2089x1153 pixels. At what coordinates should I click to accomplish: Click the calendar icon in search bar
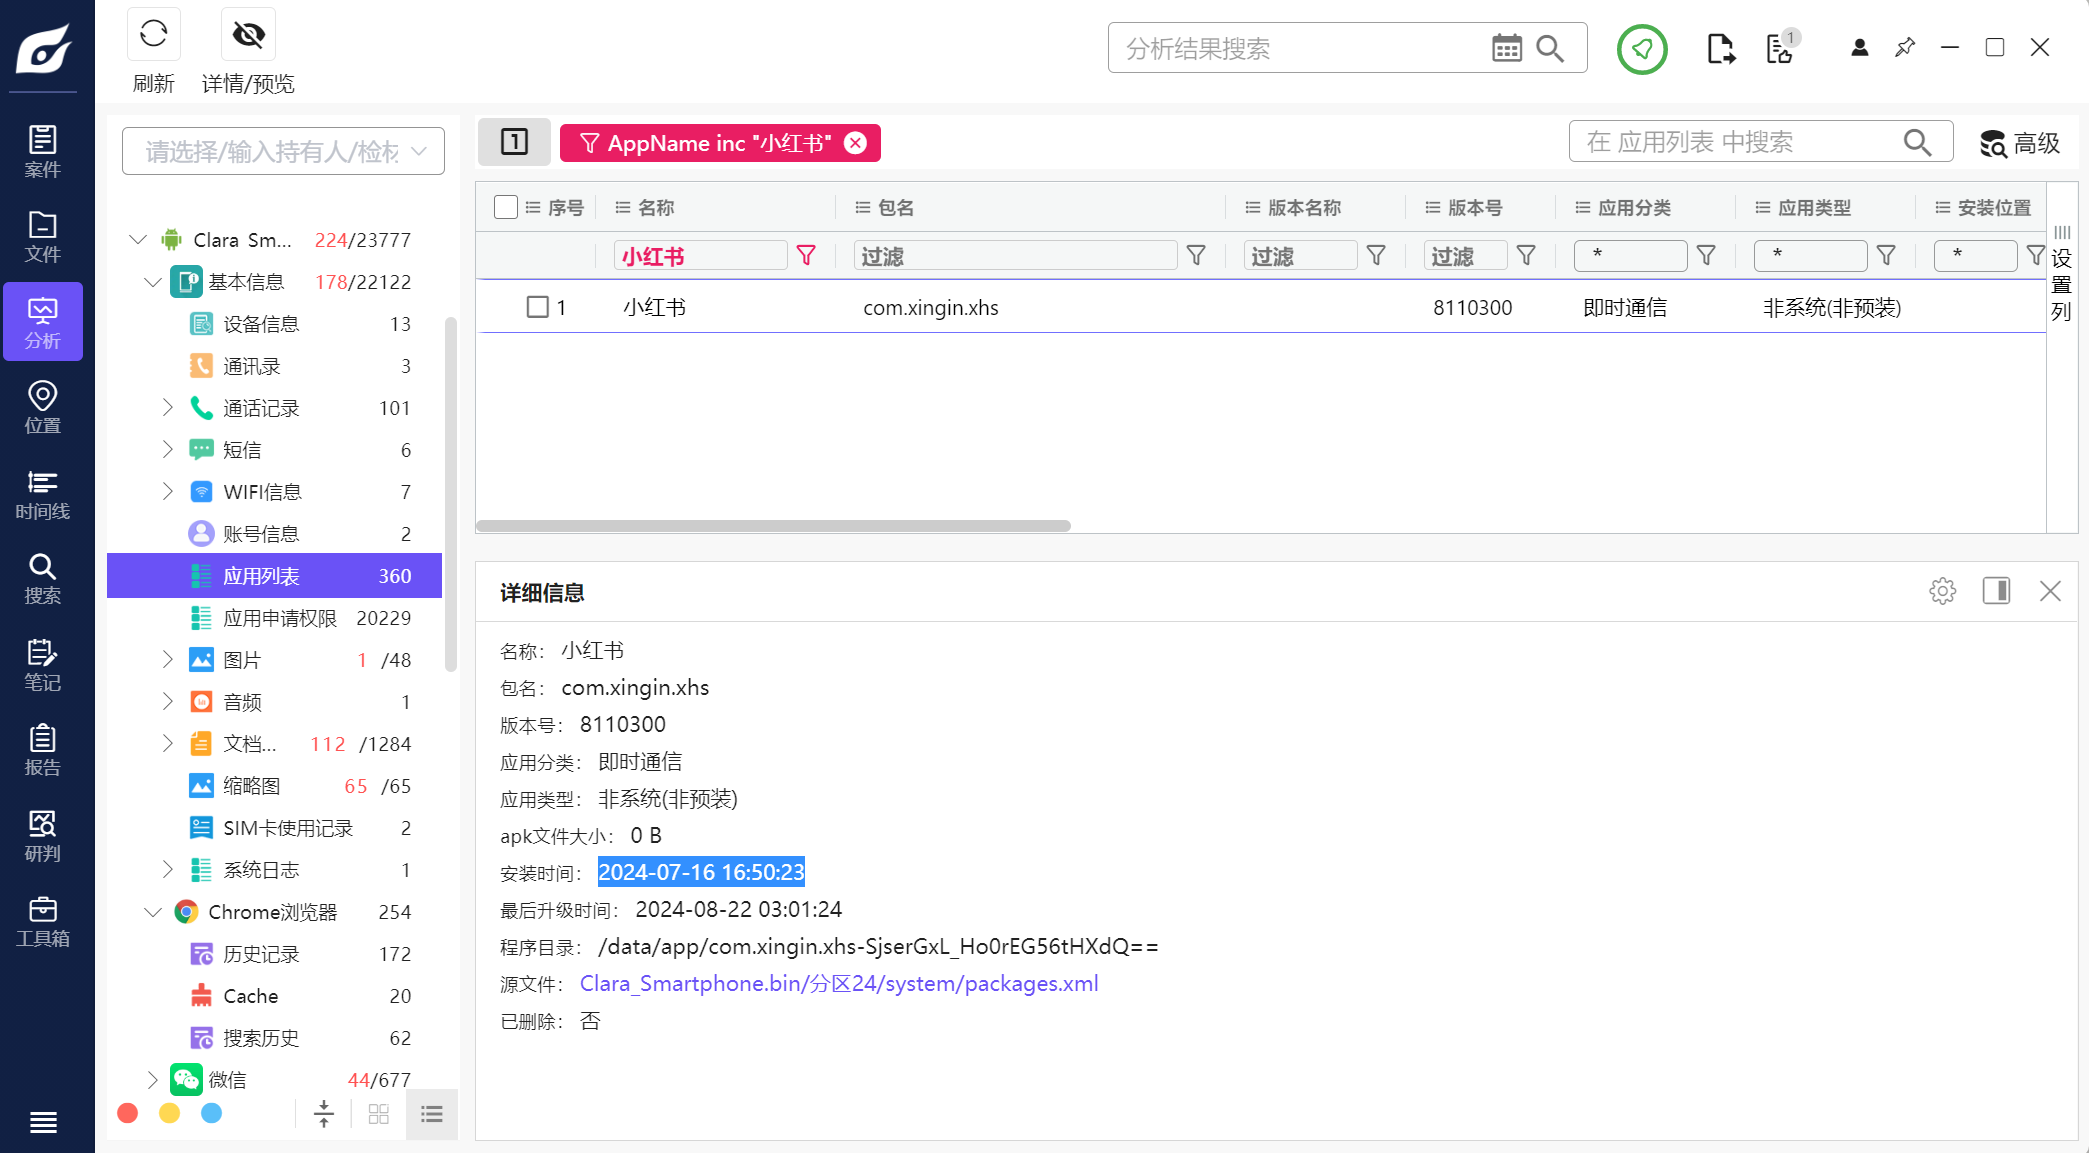click(1506, 48)
